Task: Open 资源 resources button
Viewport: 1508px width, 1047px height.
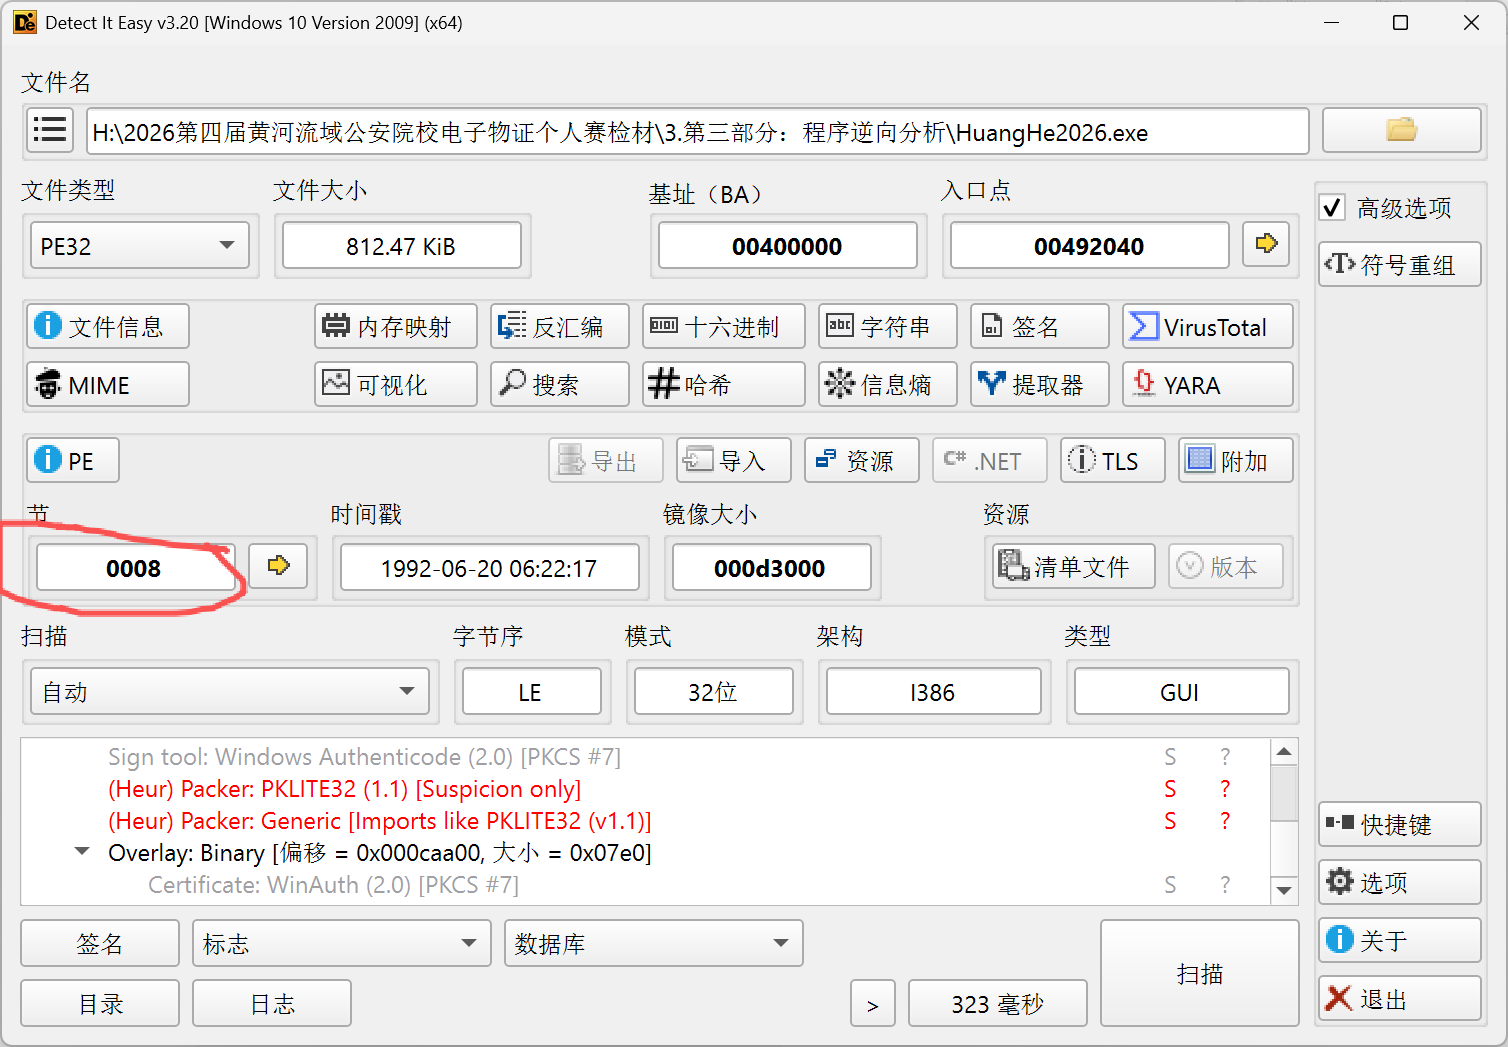Action: pyautogui.click(x=862, y=460)
